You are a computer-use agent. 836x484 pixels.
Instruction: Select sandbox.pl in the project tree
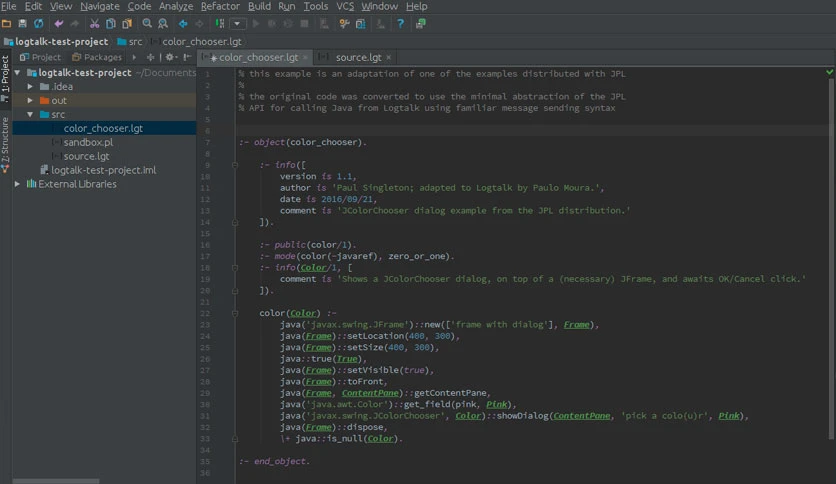point(88,142)
